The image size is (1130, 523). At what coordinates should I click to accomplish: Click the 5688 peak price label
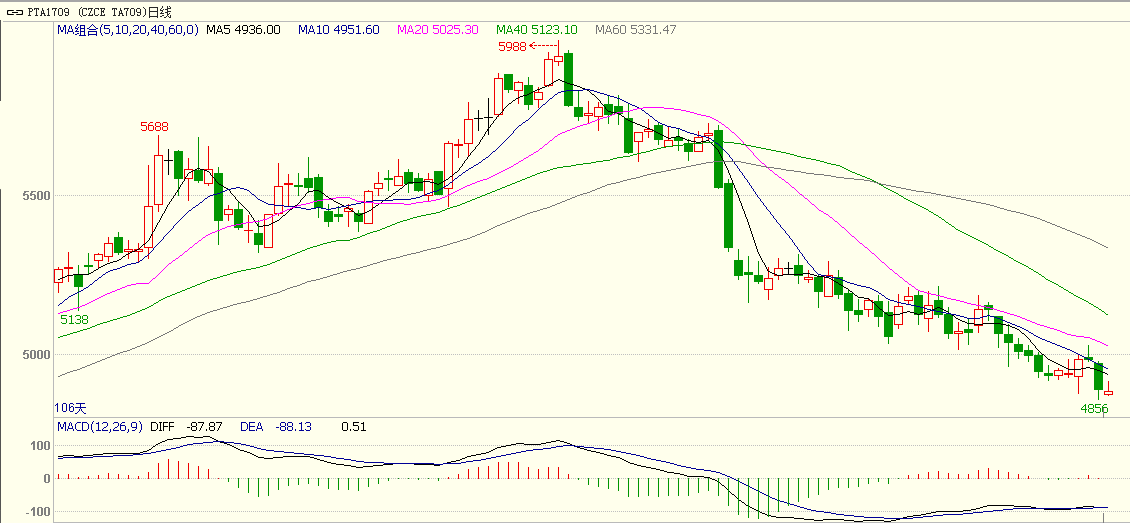click(x=154, y=127)
